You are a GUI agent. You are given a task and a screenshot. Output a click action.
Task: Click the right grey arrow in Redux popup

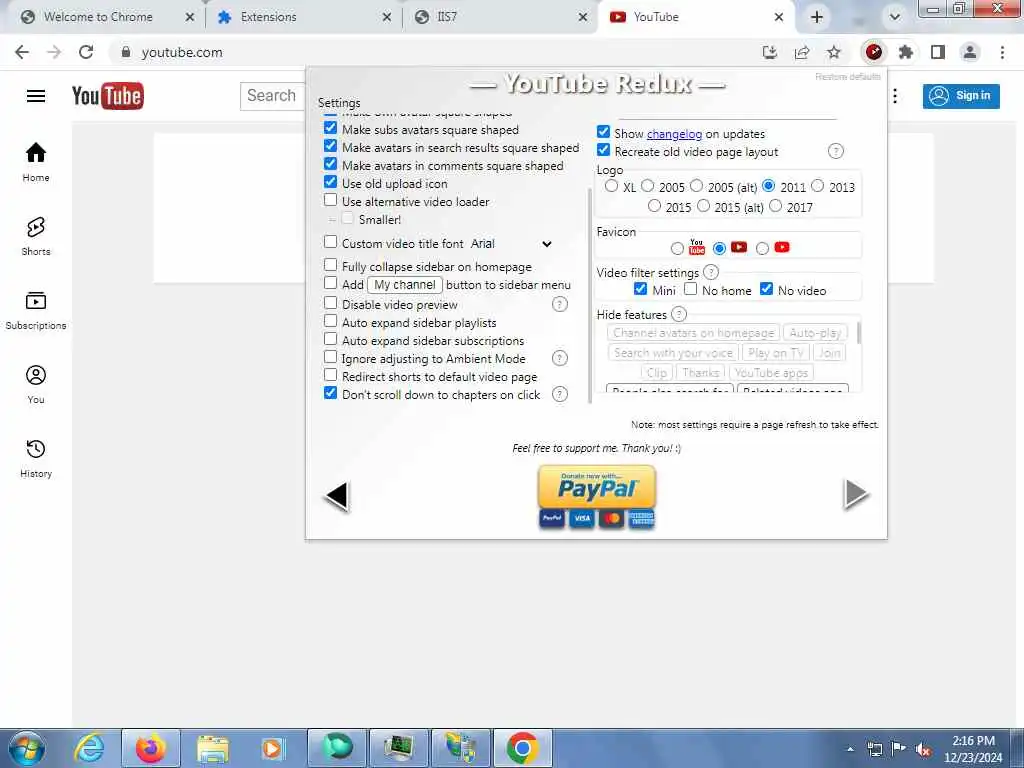point(856,494)
